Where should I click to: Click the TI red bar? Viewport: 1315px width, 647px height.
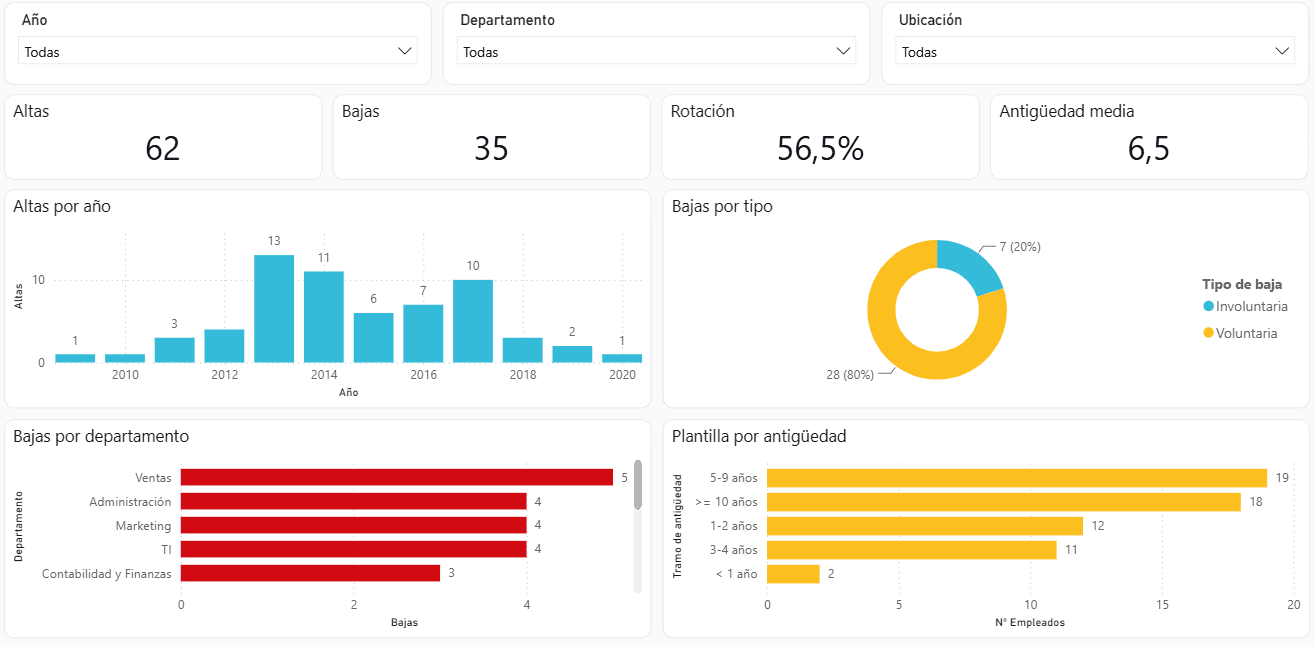click(x=353, y=549)
